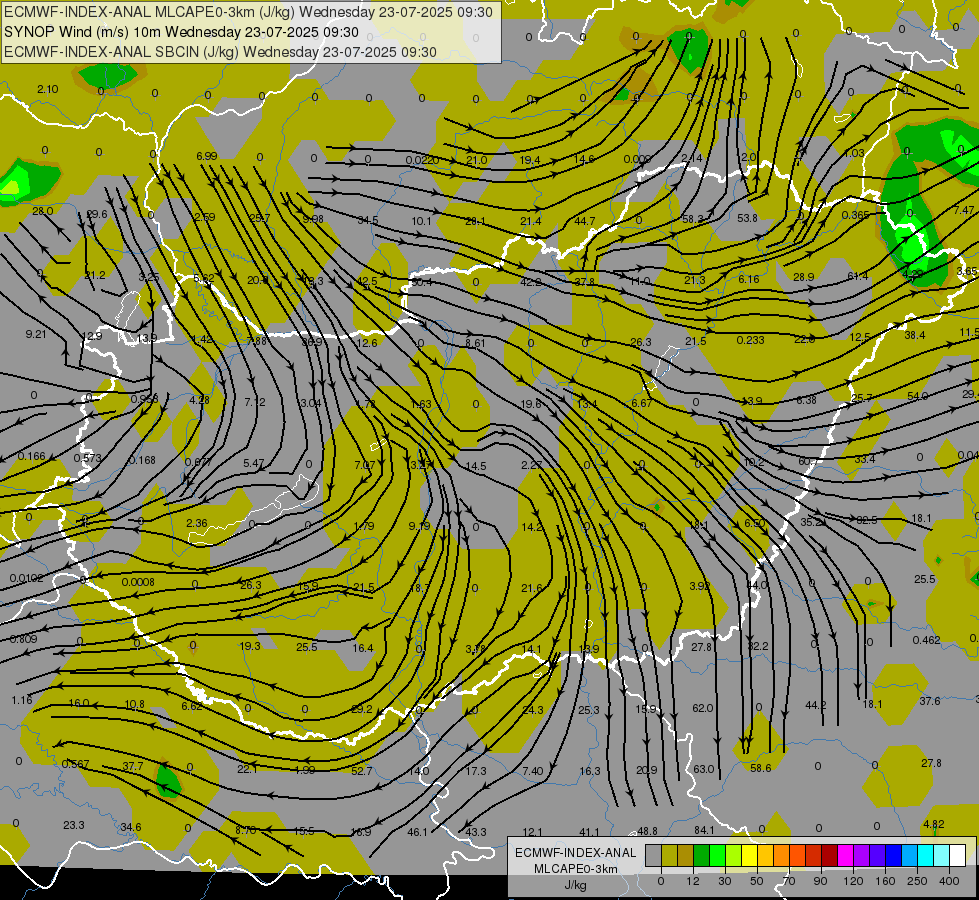Click the legend tick label 250

pos(917,881)
